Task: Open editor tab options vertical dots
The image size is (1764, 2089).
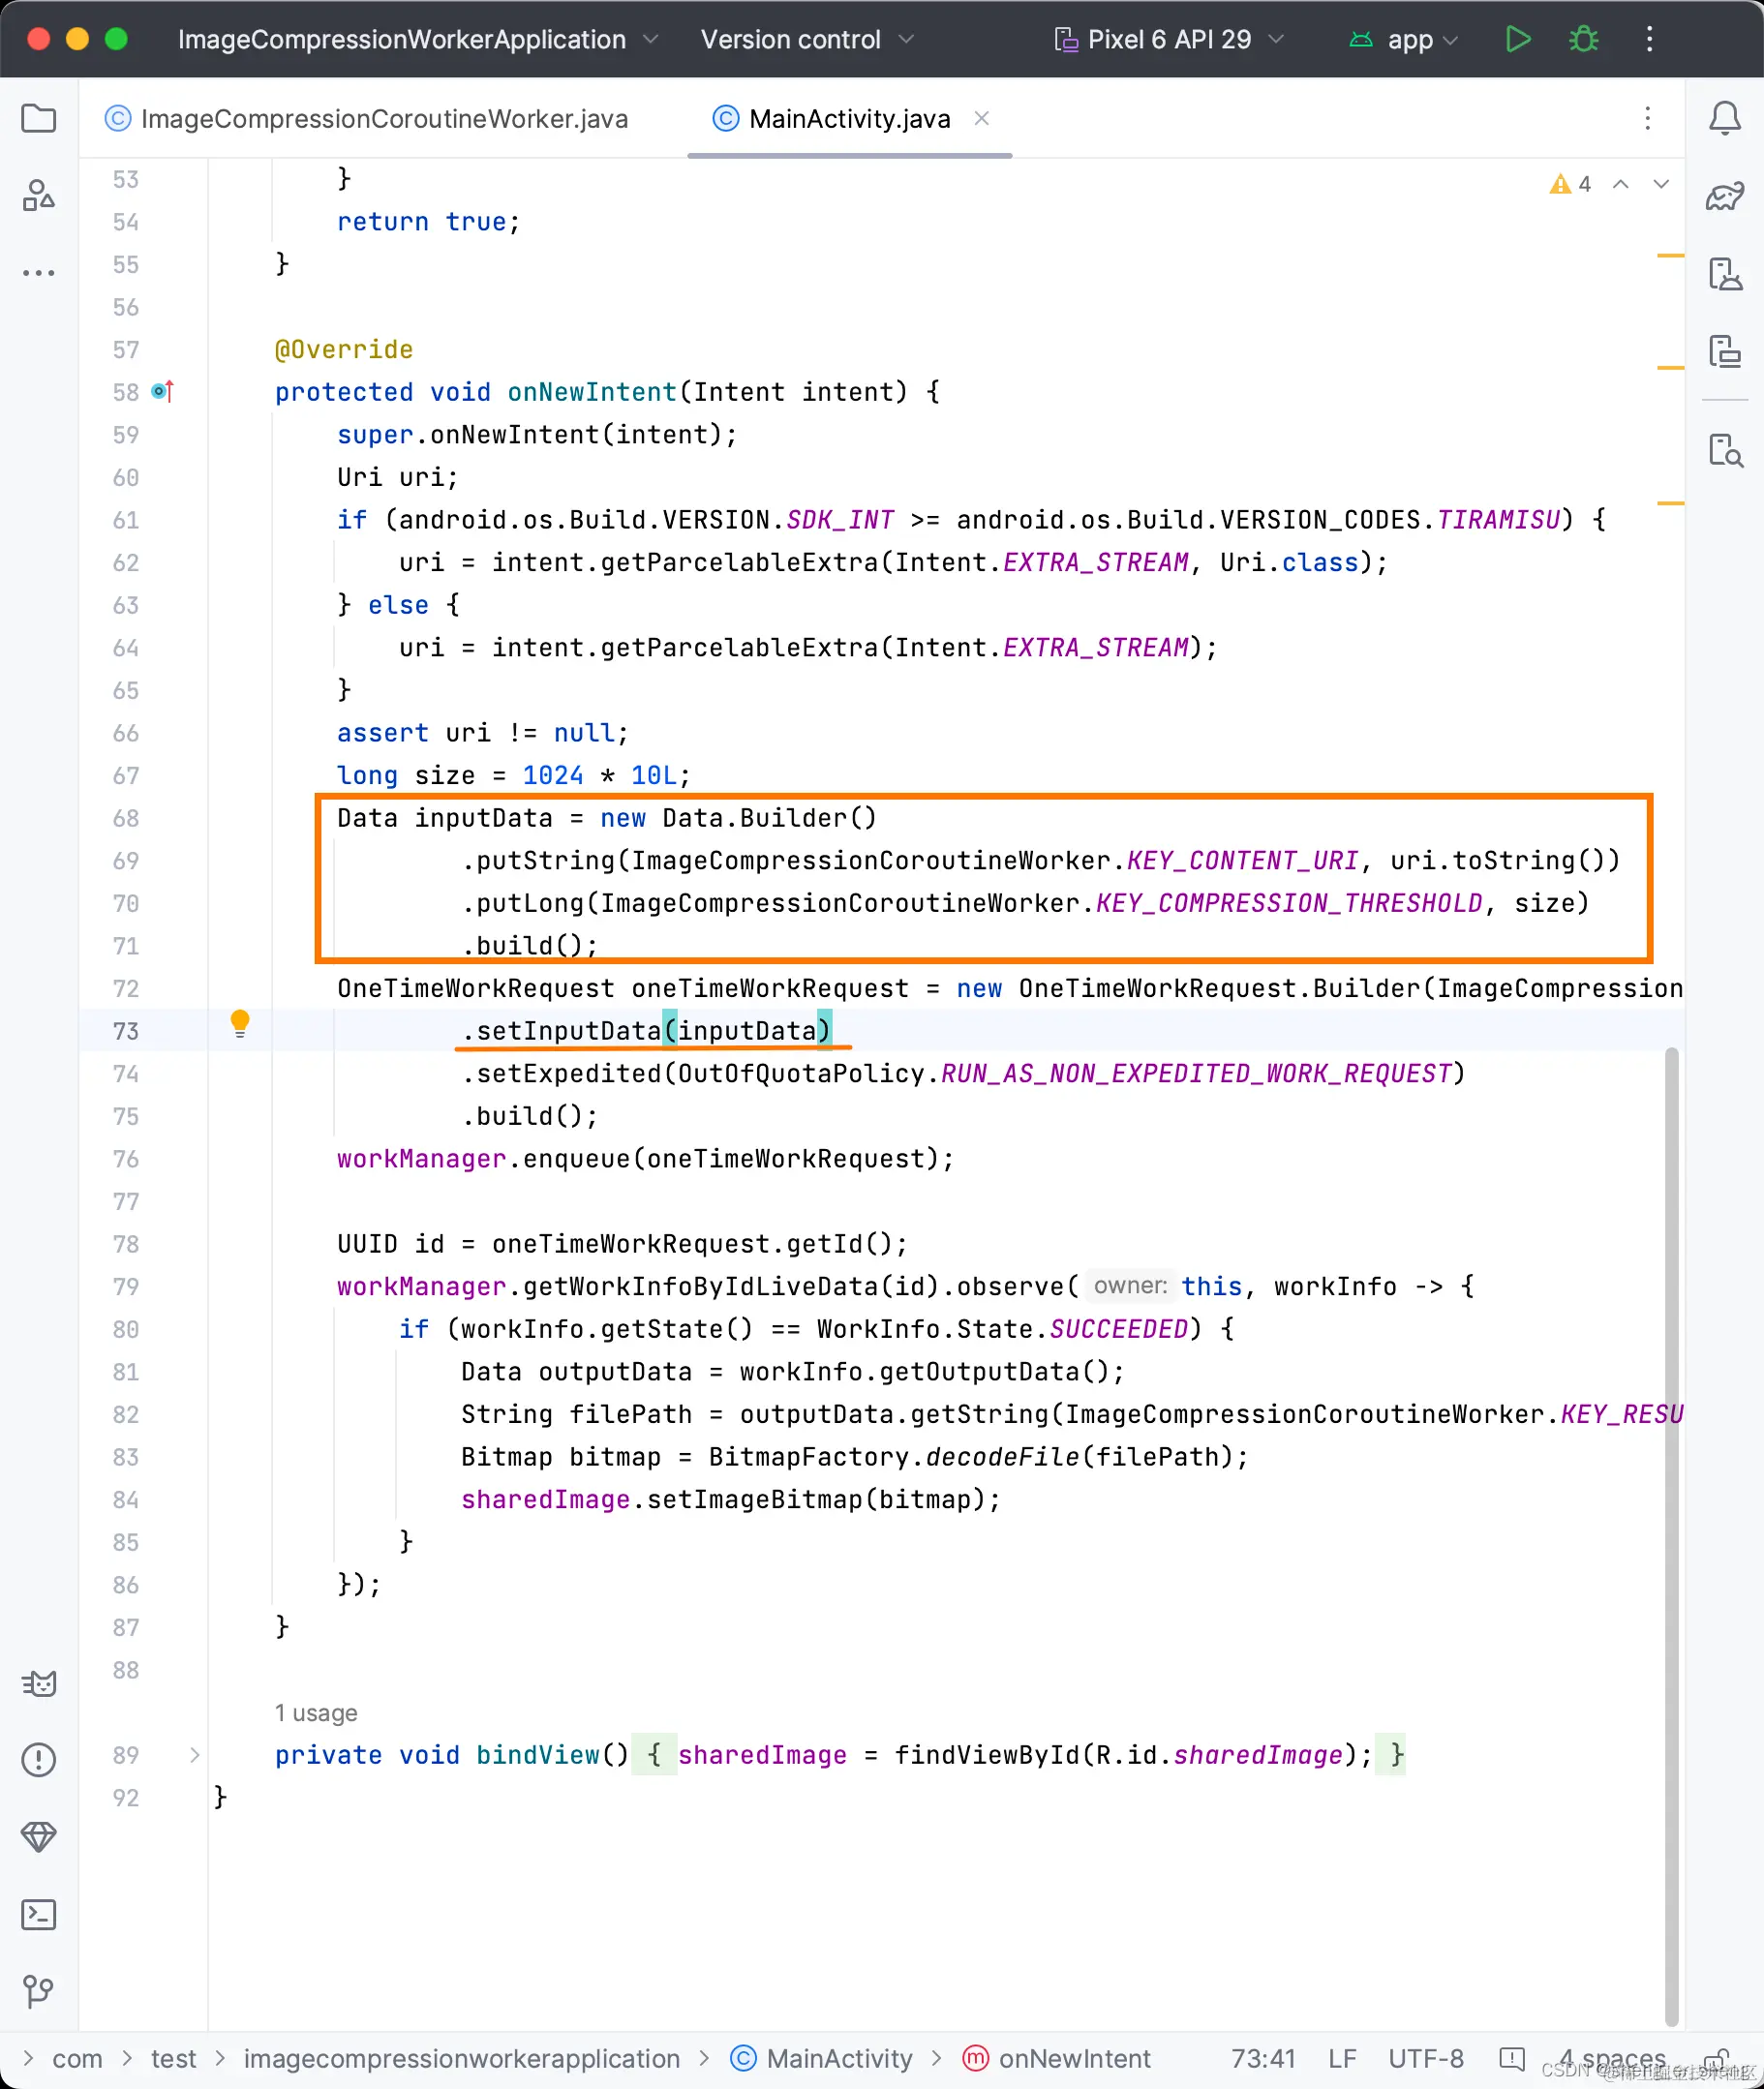Action: (x=1648, y=118)
